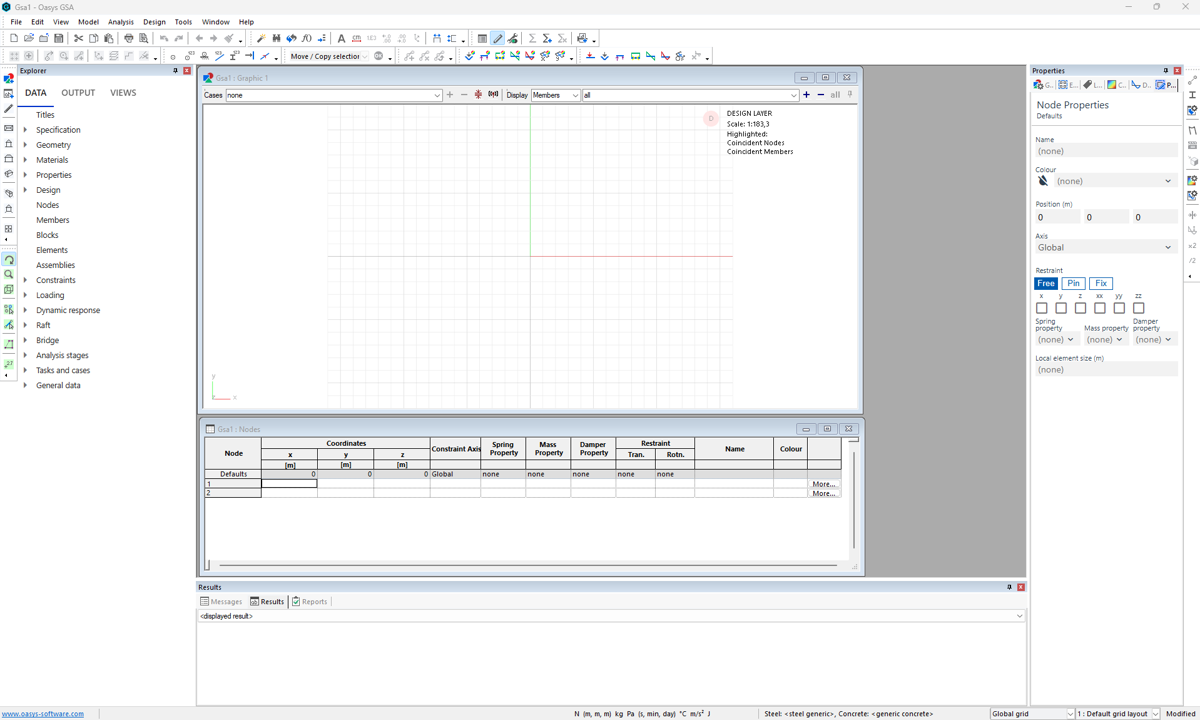
Task: Select the Zoom magnifier tool in sidebar
Action: tap(9, 274)
